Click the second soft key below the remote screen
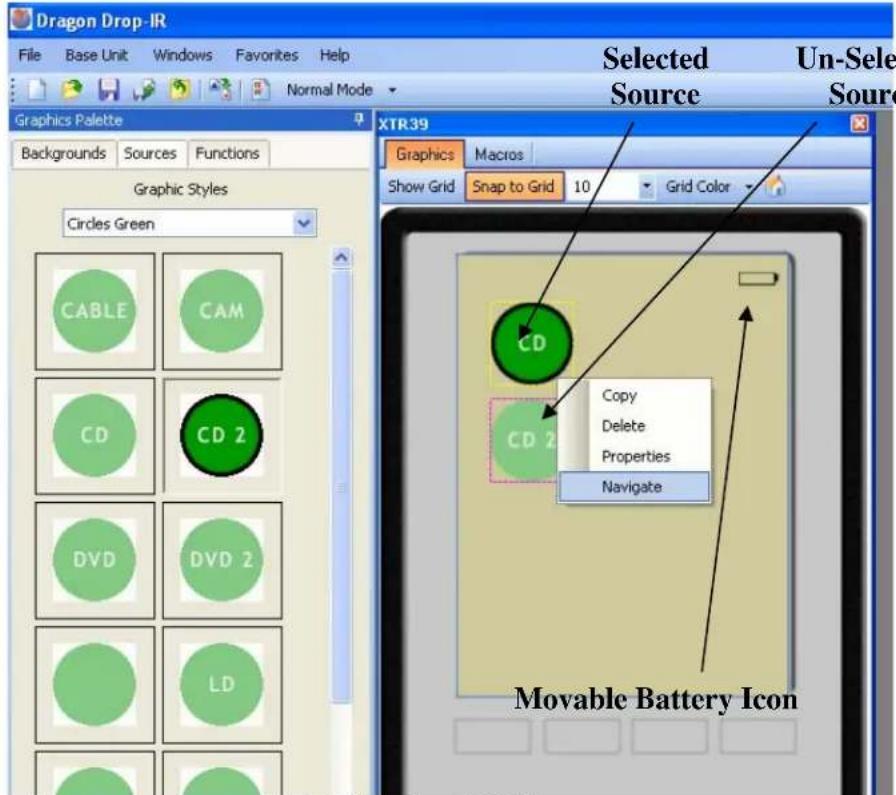 coord(581,736)
